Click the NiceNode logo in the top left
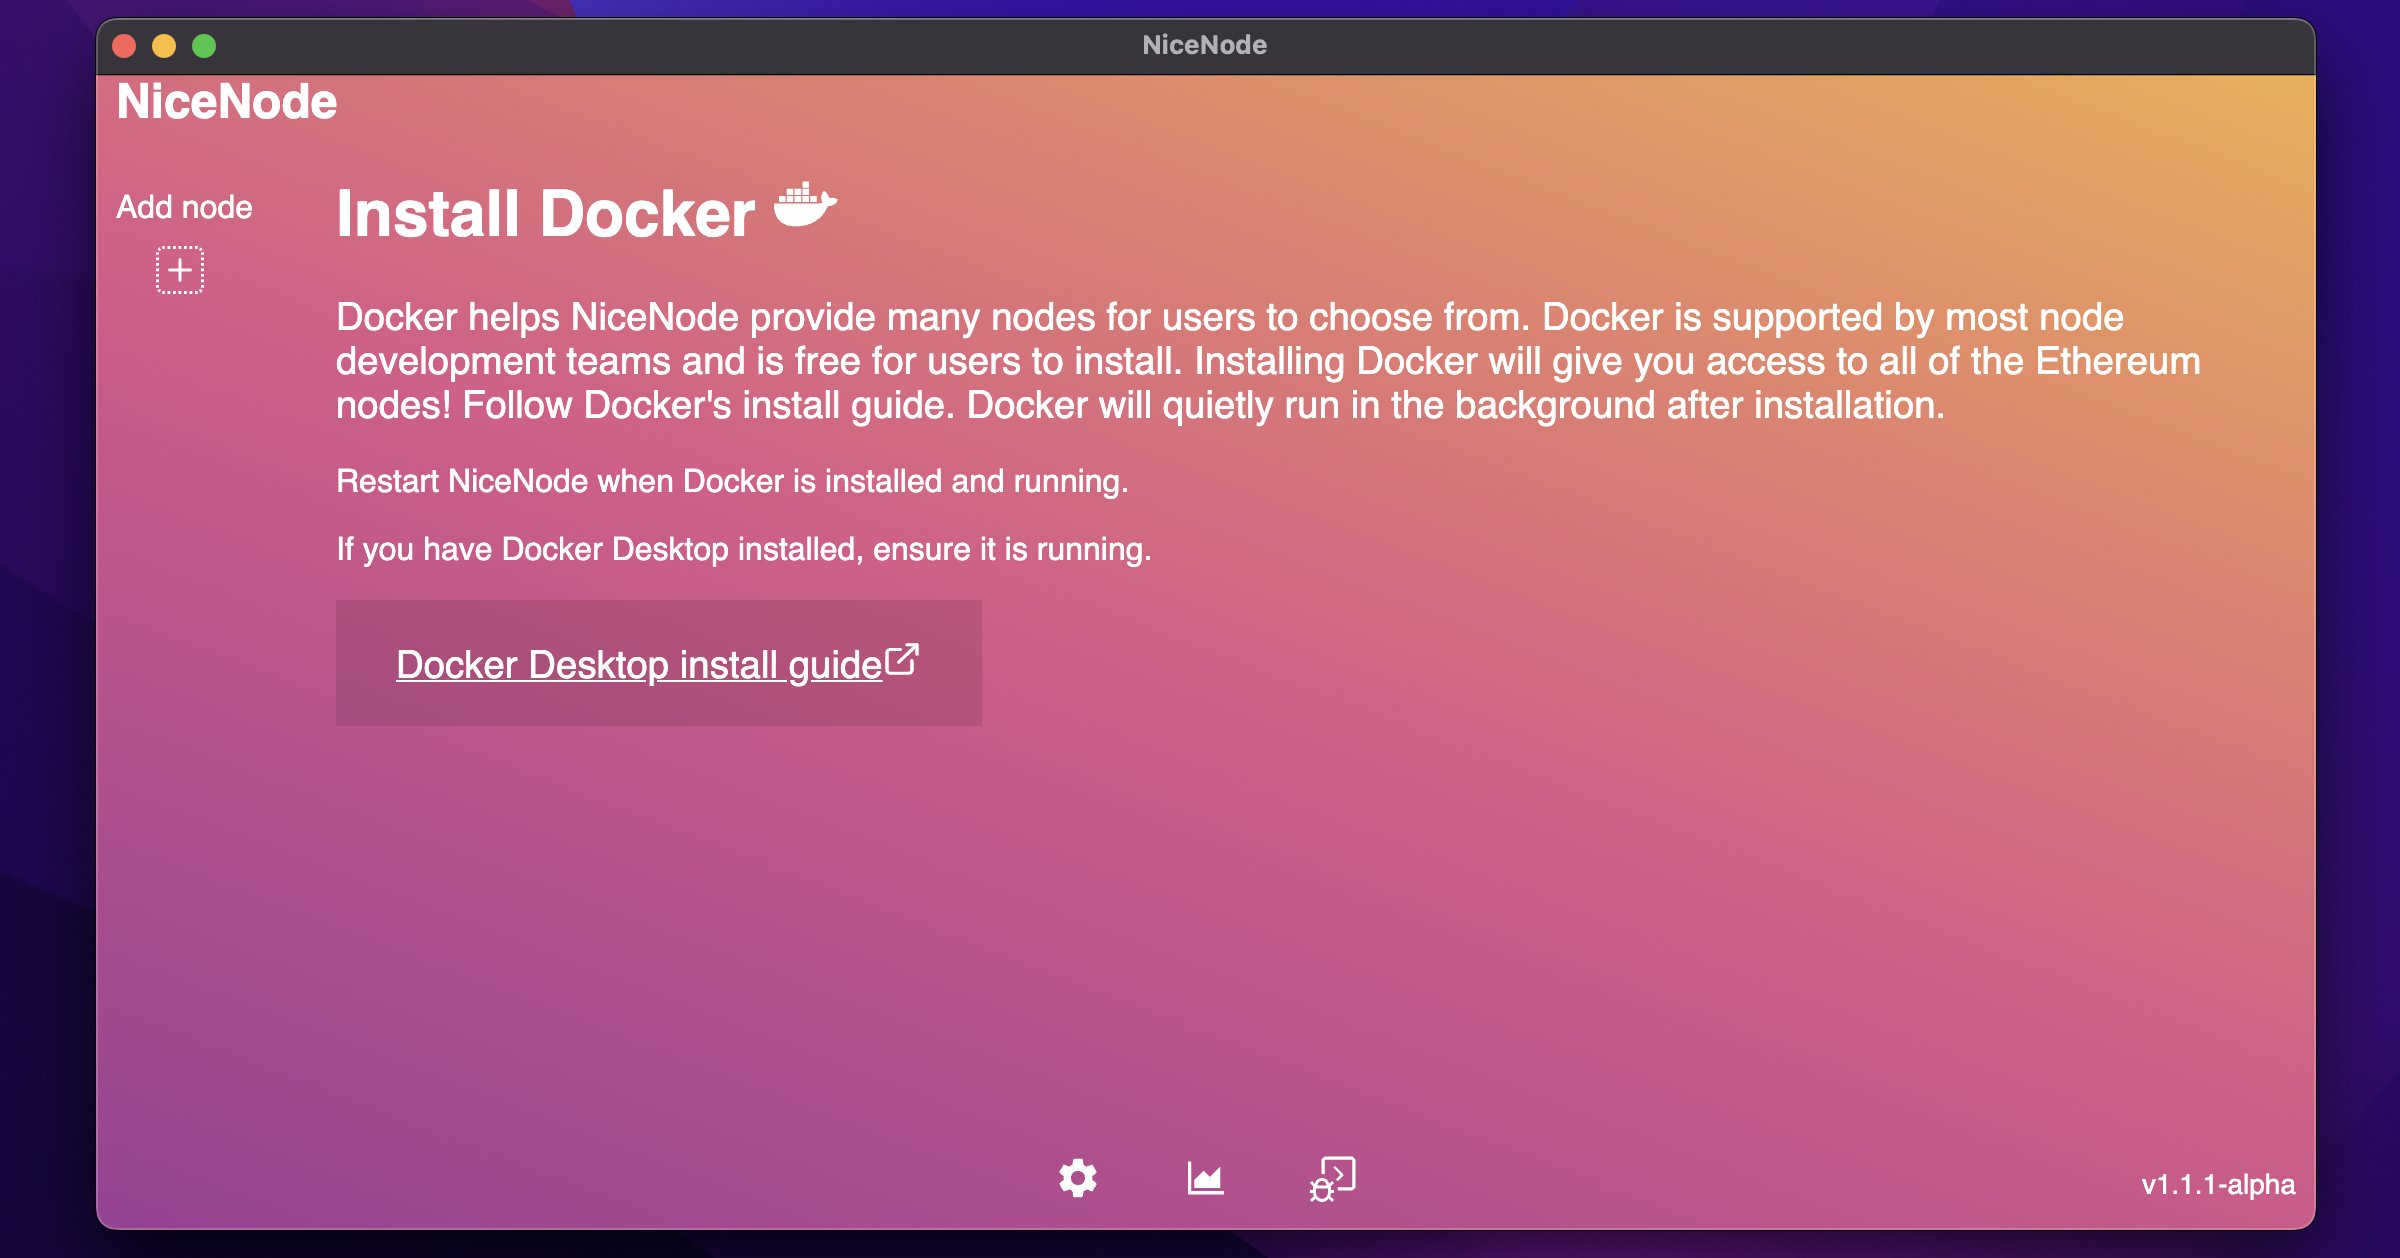 (226, 100)
